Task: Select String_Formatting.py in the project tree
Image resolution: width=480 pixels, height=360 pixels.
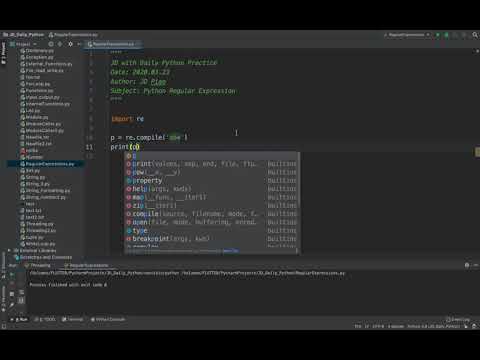Action: (45, 191)
